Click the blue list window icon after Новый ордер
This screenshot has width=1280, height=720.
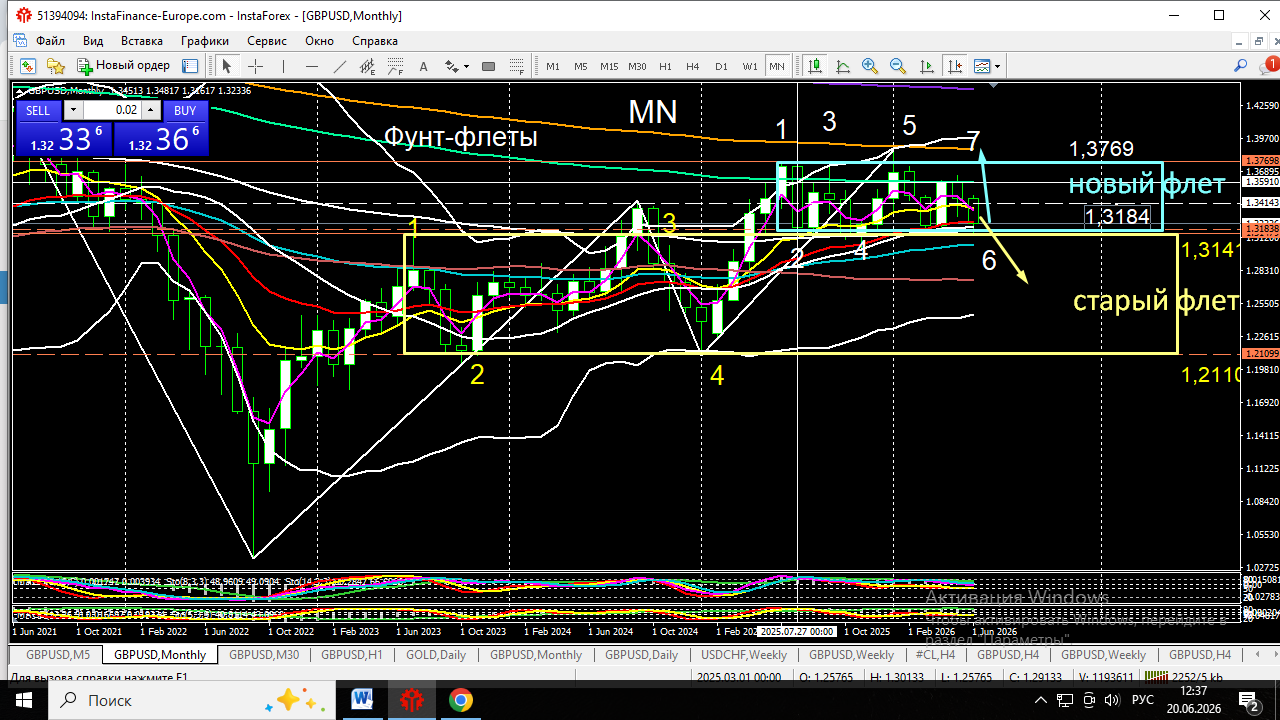[x=190, y=66]
